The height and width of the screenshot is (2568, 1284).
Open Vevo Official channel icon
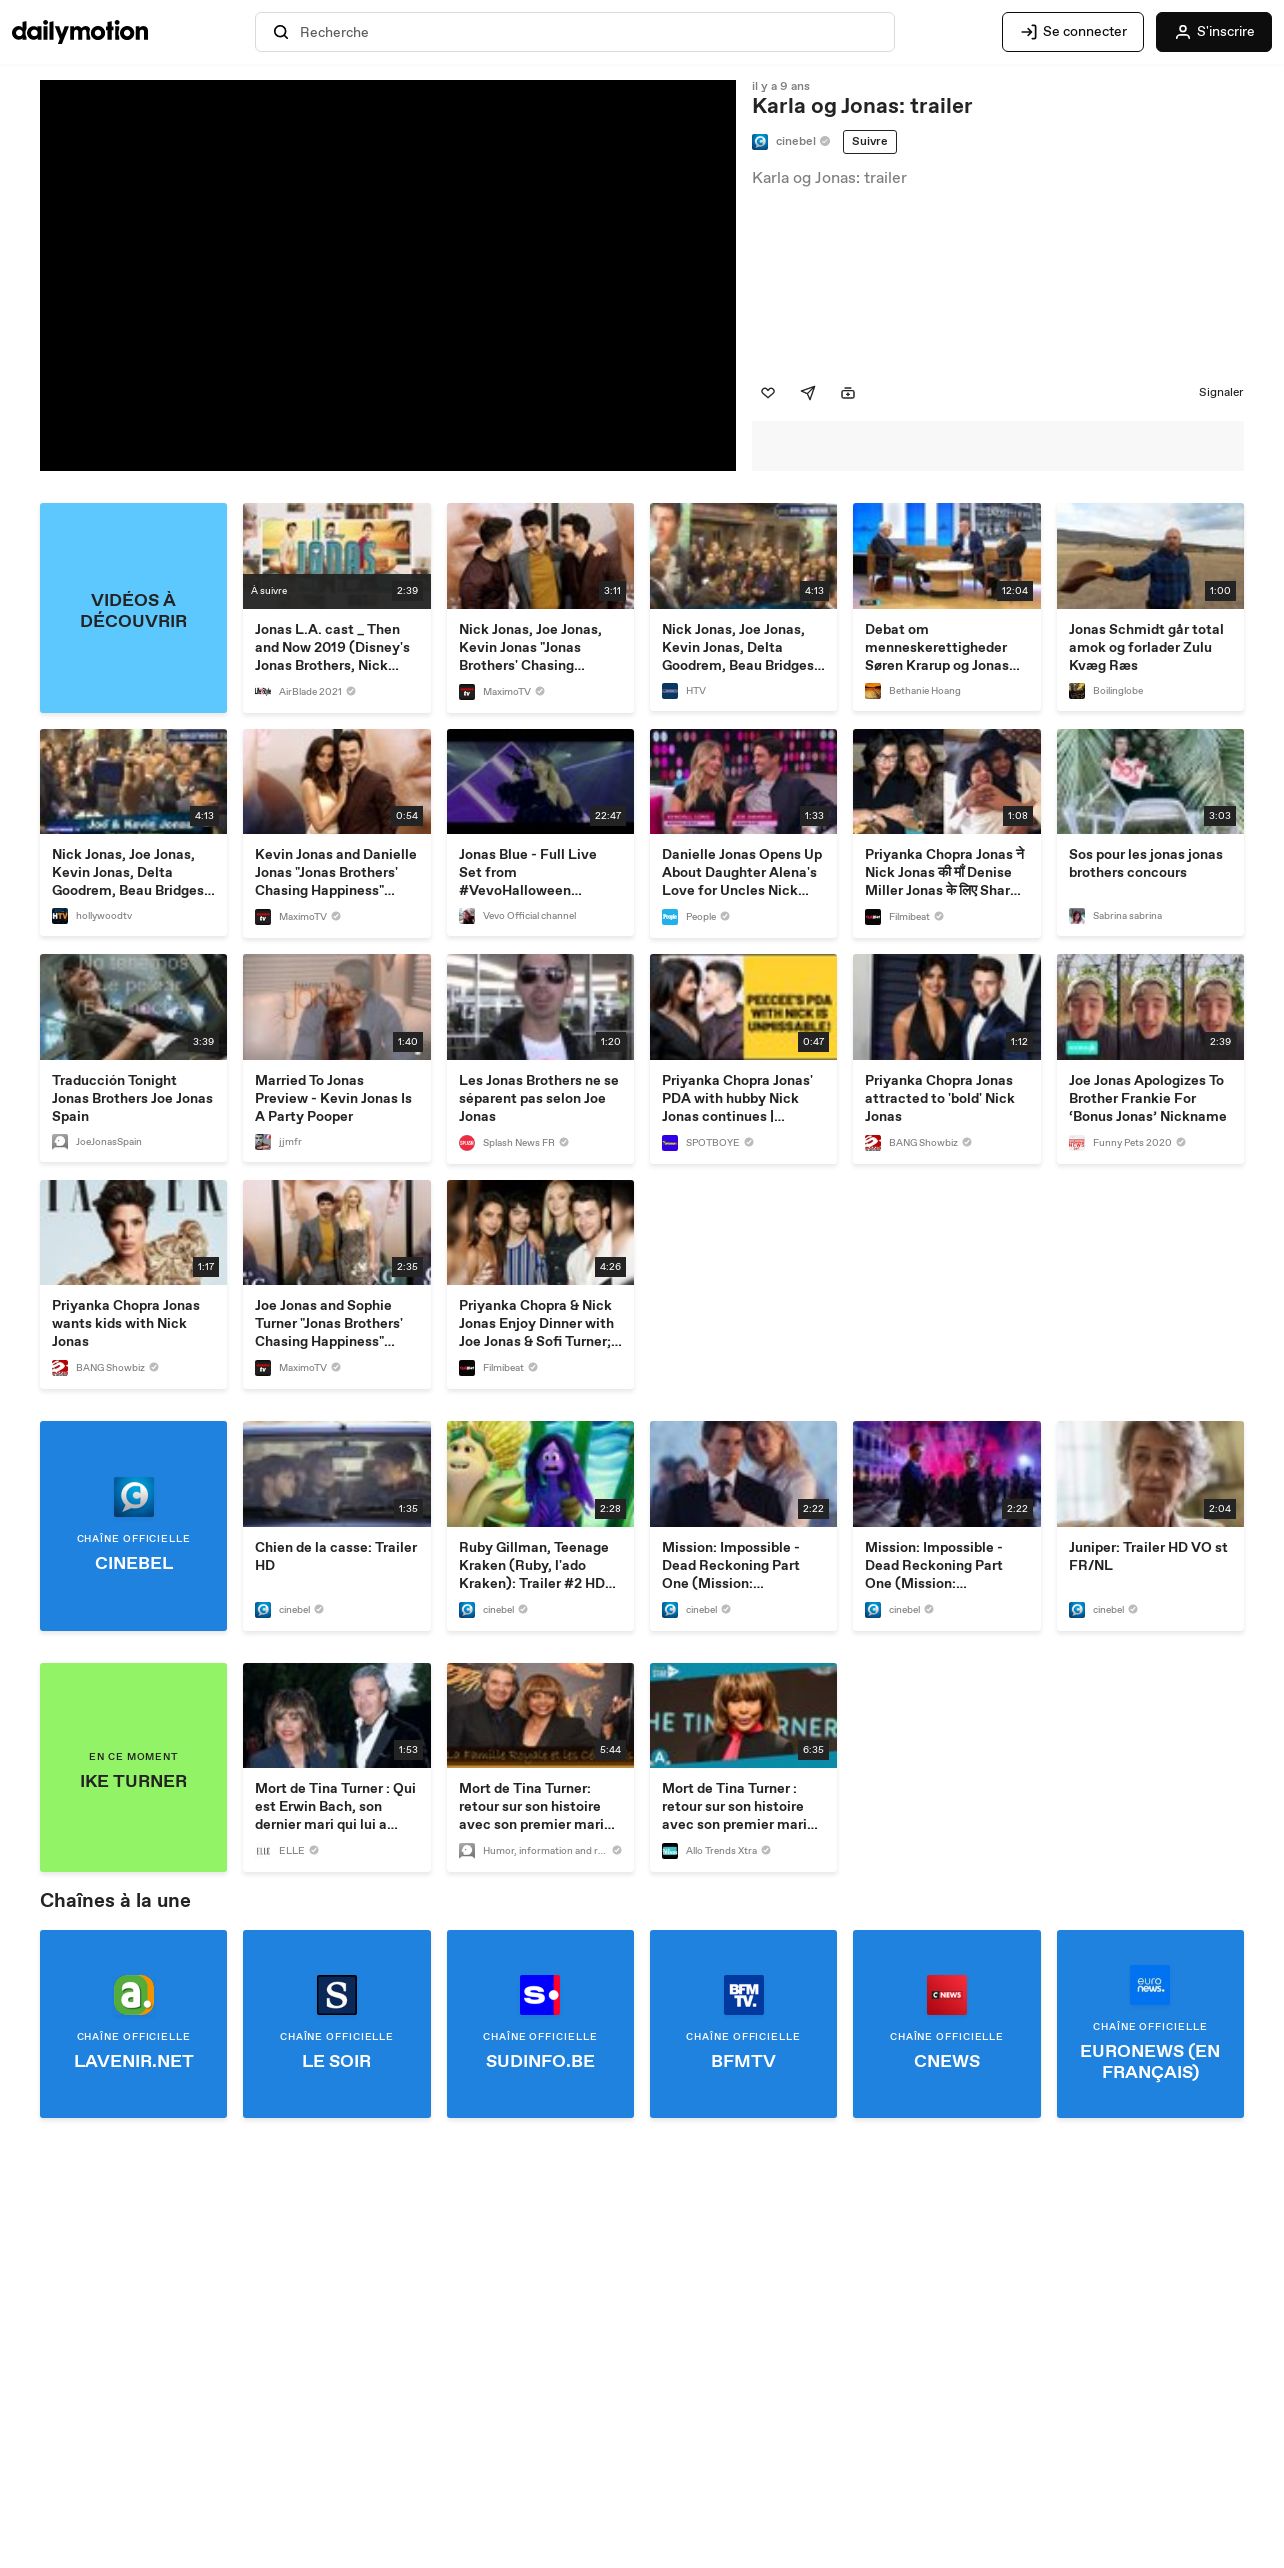pyautogui.click(x=467, y=916)
